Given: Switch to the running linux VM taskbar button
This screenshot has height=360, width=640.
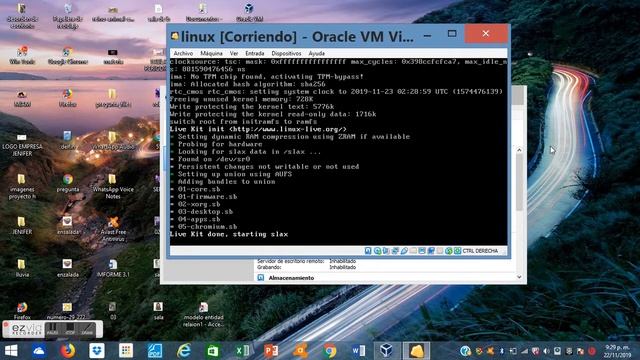Looking at the screenshot, I should point(416,351).
